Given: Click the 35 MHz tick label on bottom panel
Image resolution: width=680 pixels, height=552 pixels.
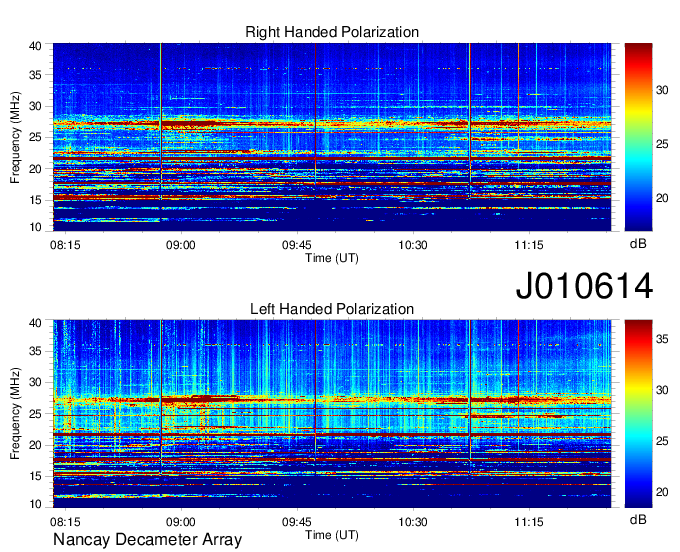Looking at the screenshot, I should [35, 351].
